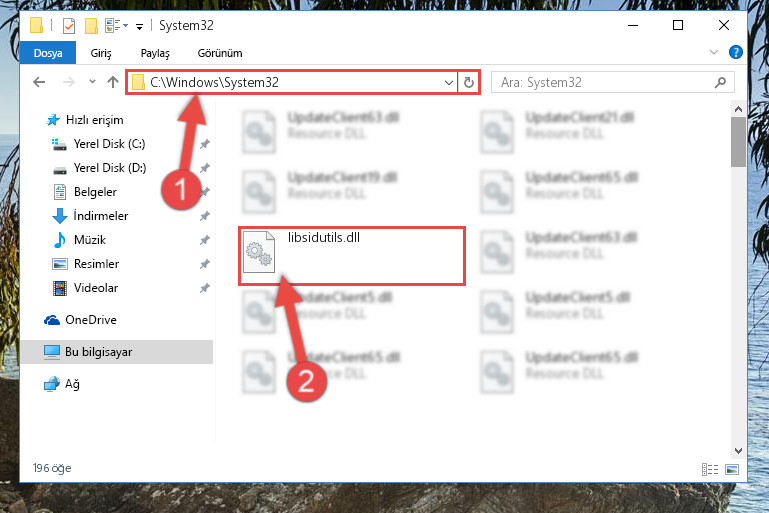The image size is (769, 513).
Task: Expand the address bar history dropdown
Action: click(448, 82)
